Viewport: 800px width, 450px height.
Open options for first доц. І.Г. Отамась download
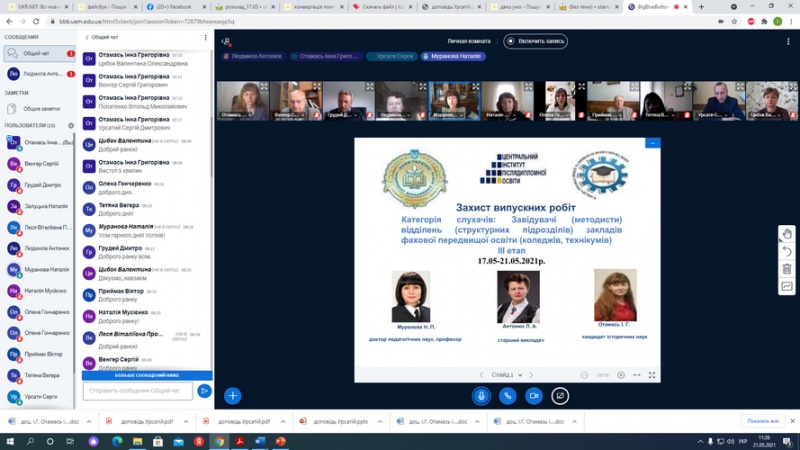pyautogui.click(x=89, y=421)
